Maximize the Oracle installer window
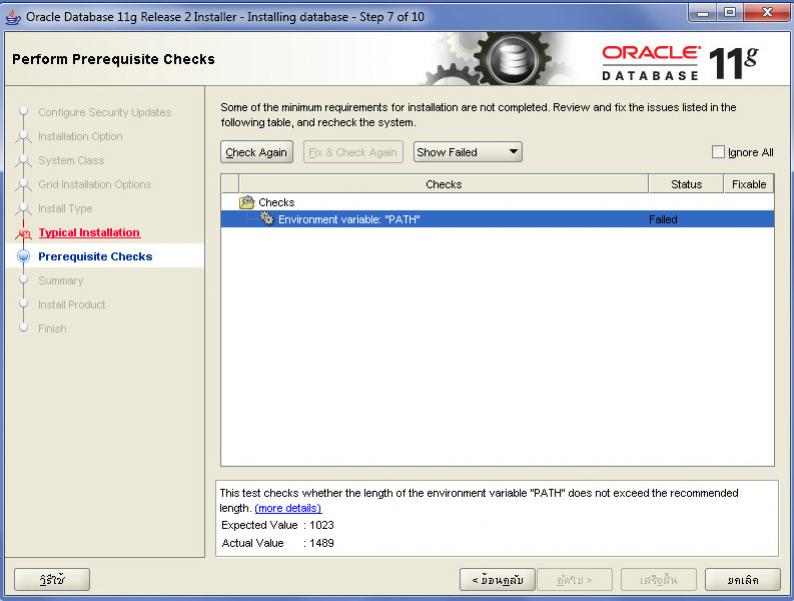The image size is (794, 601). pos(730,13)
